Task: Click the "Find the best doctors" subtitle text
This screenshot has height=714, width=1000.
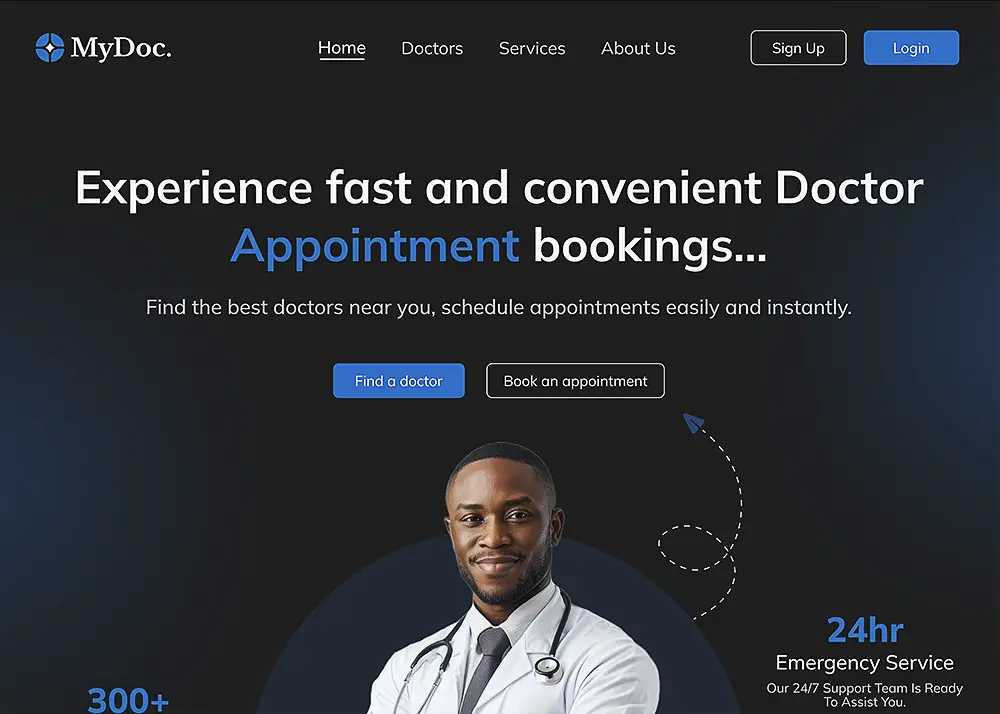Action: point(499,307)
